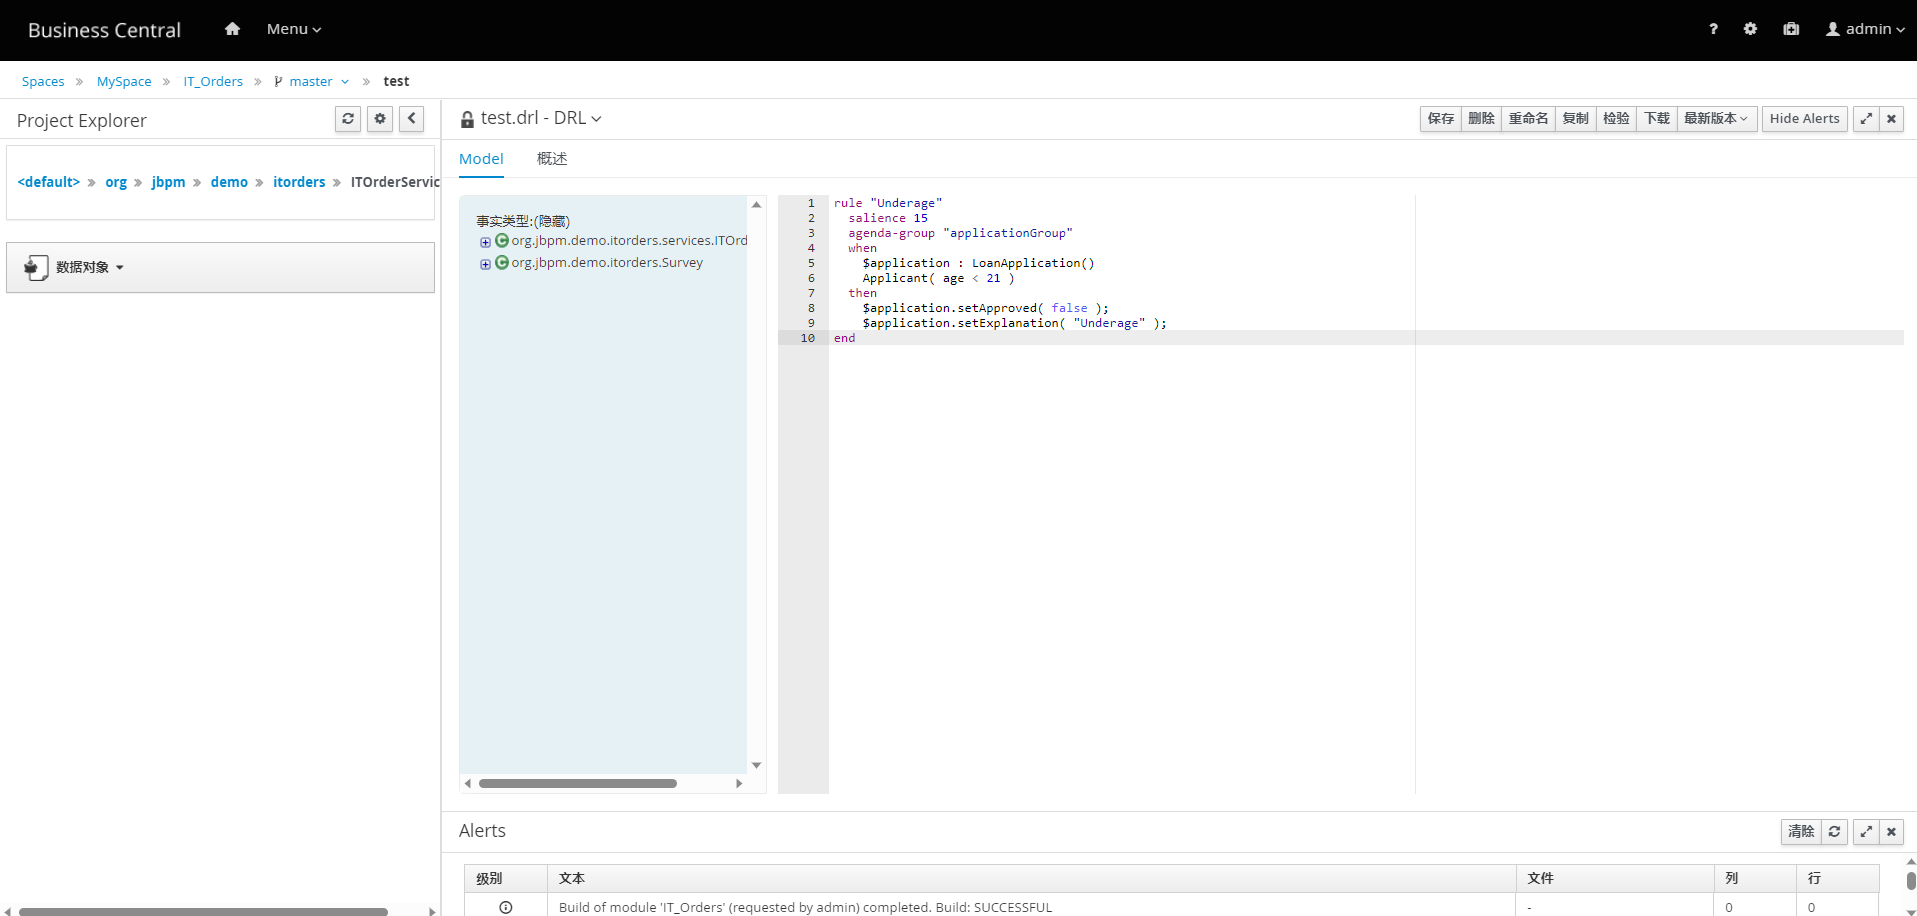Close the Alerts panel
The height and width of the screenshot is (916, 1917).
(1891, 831)
